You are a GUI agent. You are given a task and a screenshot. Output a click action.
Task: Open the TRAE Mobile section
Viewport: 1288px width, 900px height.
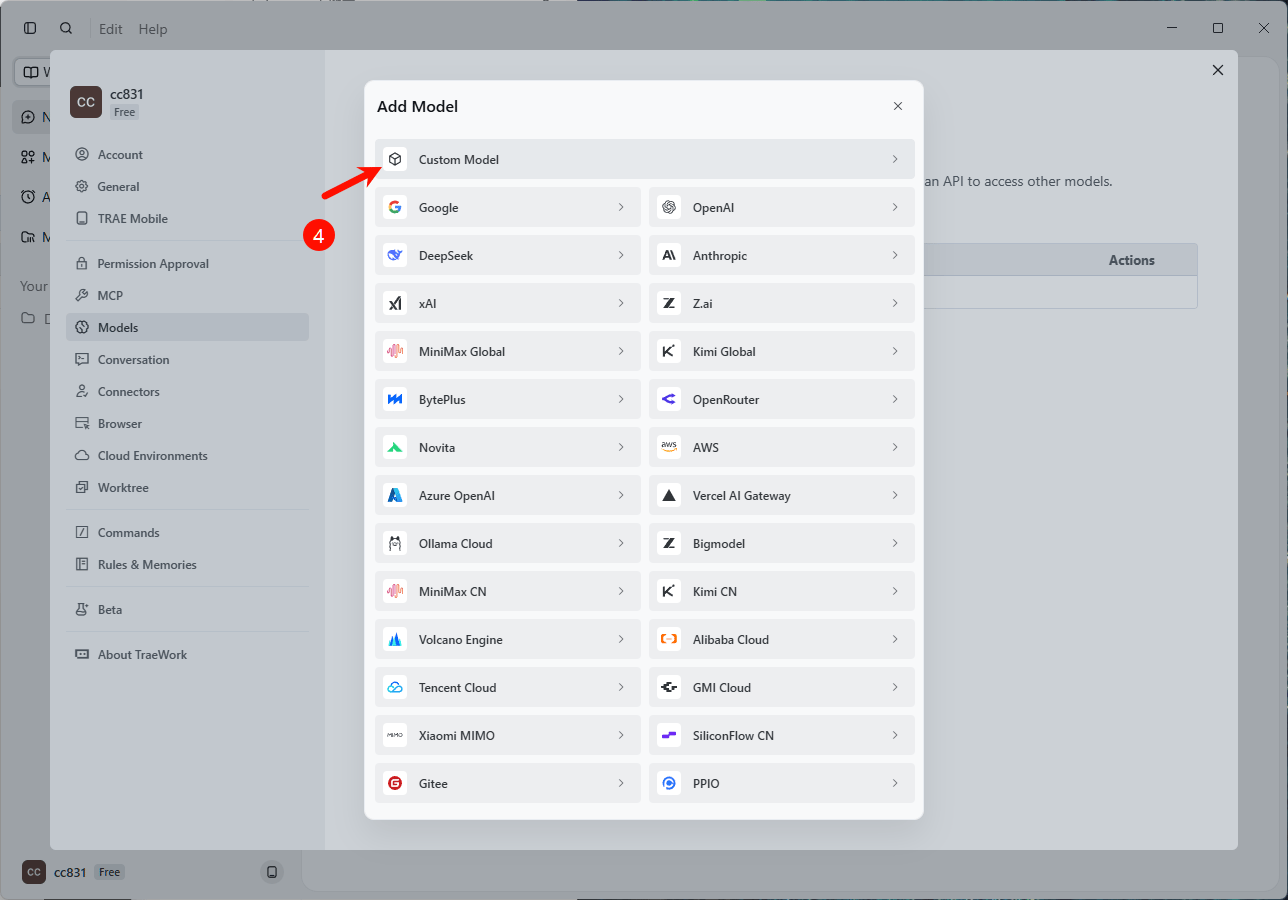coord(188,219)
